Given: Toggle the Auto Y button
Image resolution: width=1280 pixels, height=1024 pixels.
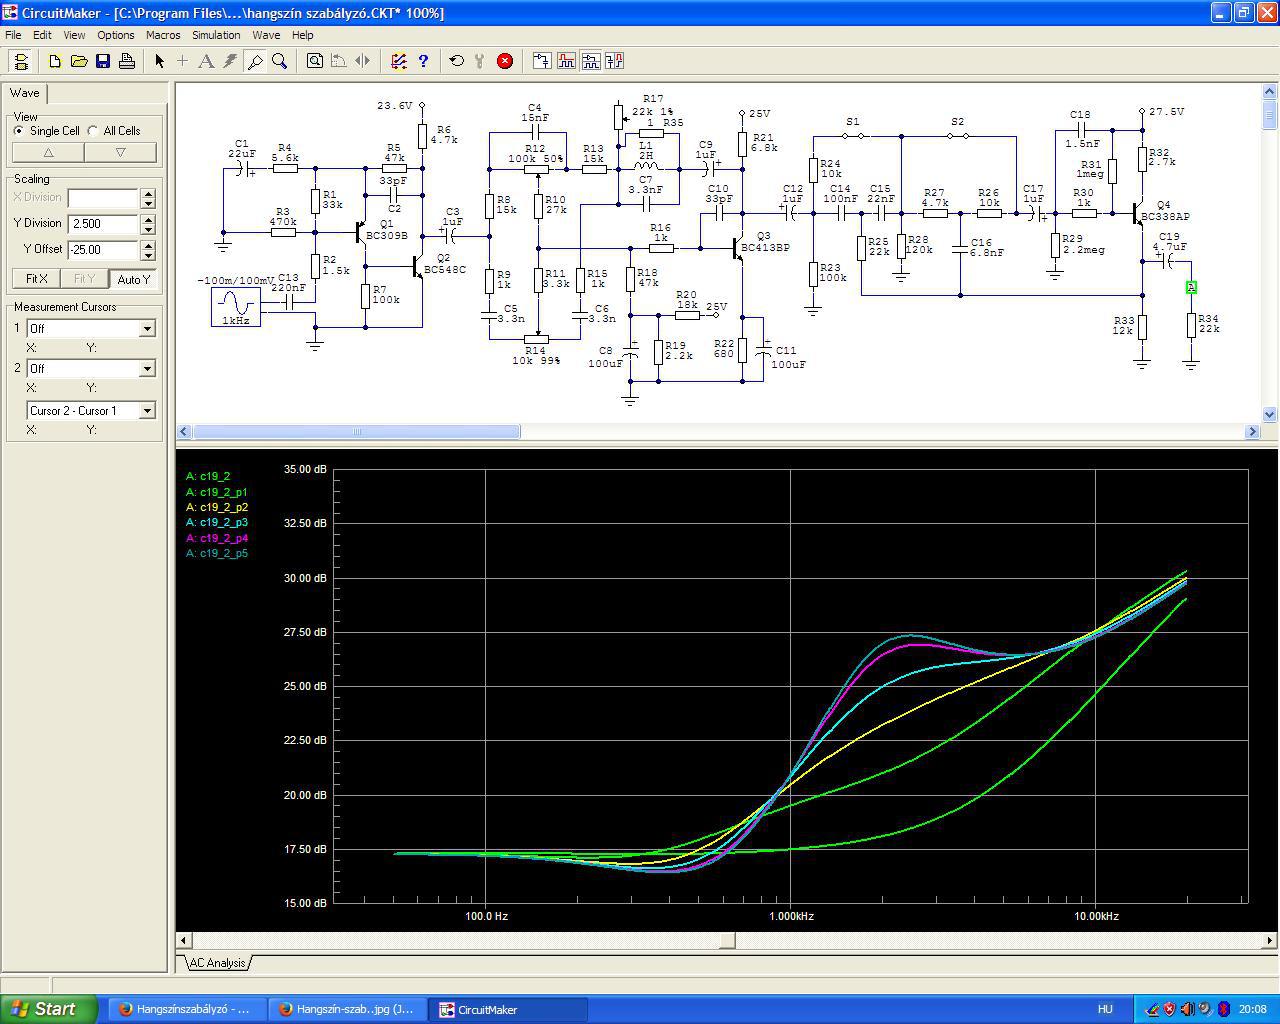Looking at the screenshot, I should pyautogui.click(x=133, y=279).
